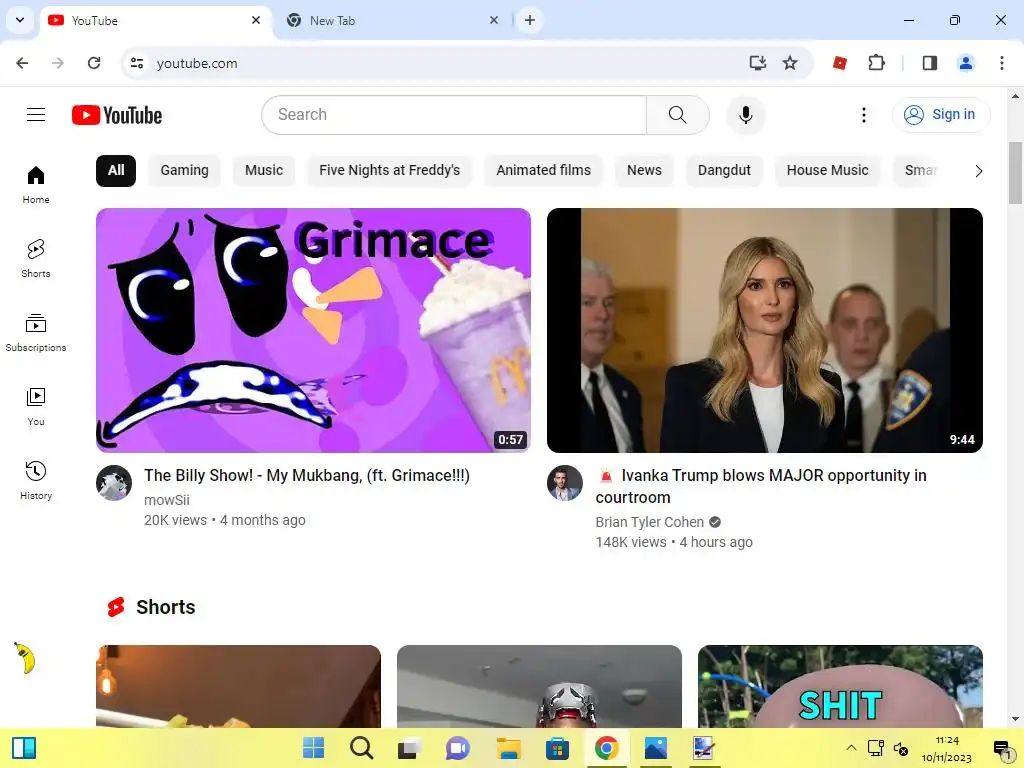Viewport: 1024px width, 768px height.
Task: Select Five Nights at Freddy's chip
Action: click(389, 170)
